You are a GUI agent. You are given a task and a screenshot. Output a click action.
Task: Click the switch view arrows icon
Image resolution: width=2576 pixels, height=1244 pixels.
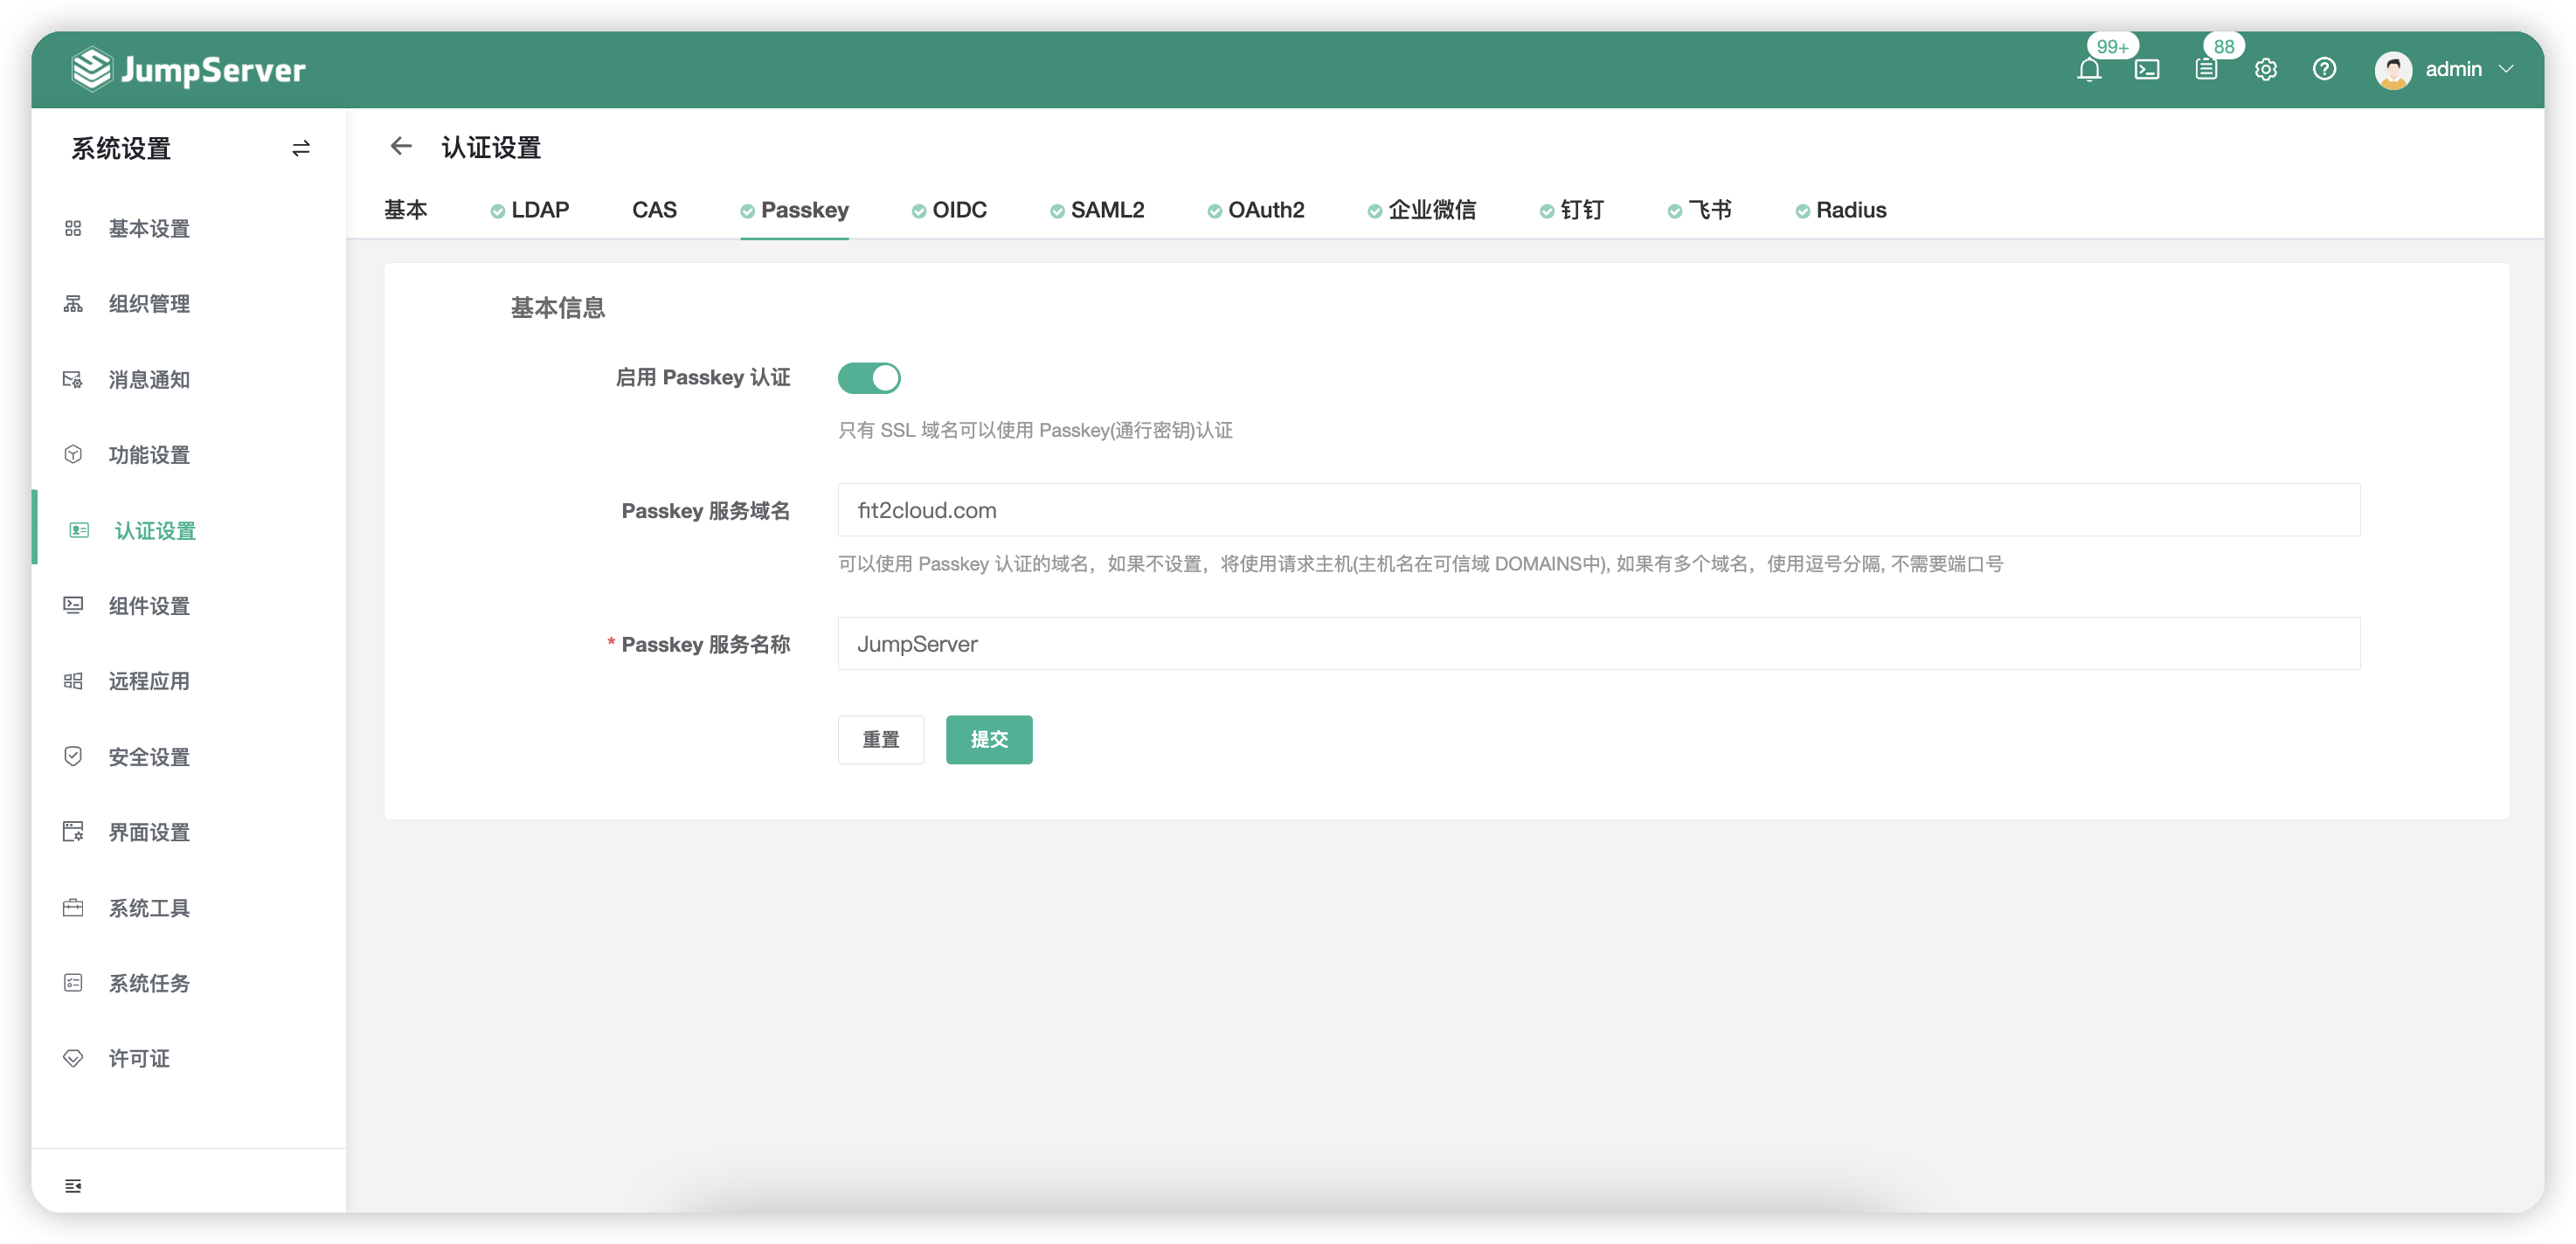pos(300,149)
